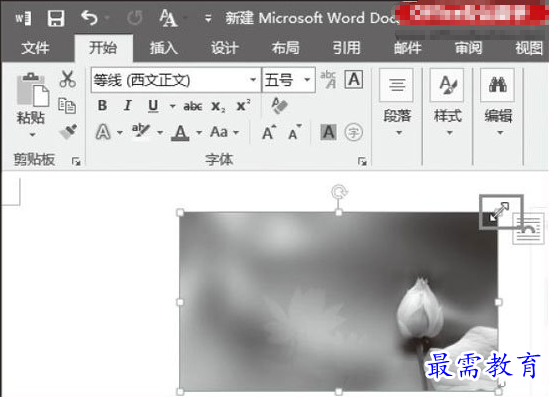This screenshot has width=549, height=397.
Task: Click the top-left resize handle of image
Action: (x=180, y=213)
